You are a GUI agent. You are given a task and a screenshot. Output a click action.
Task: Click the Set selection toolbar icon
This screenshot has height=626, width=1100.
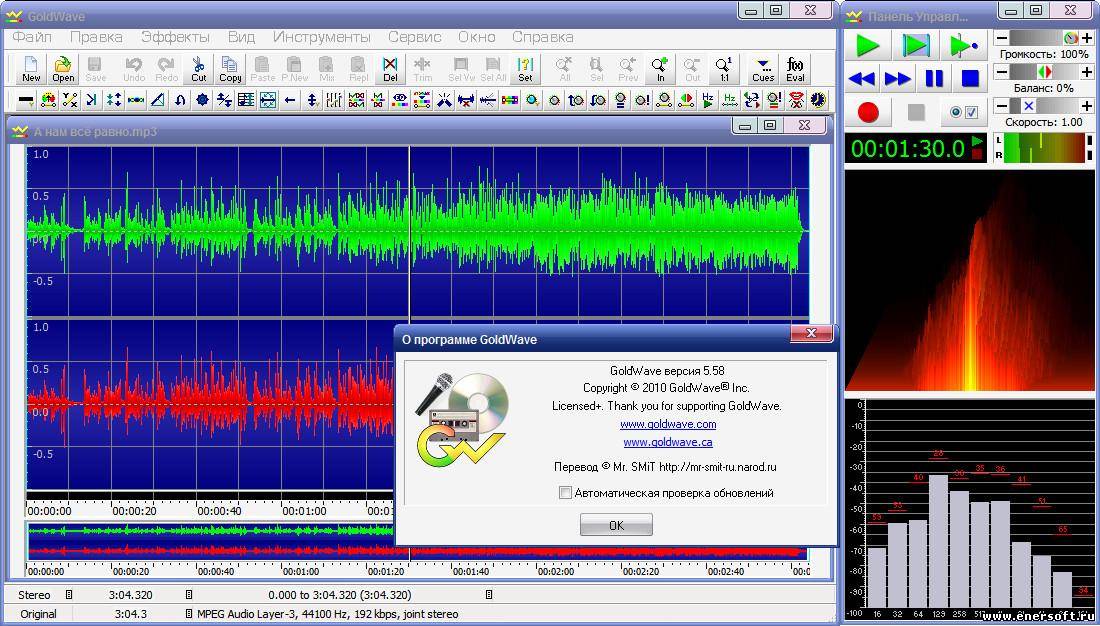tap(525, 69)
